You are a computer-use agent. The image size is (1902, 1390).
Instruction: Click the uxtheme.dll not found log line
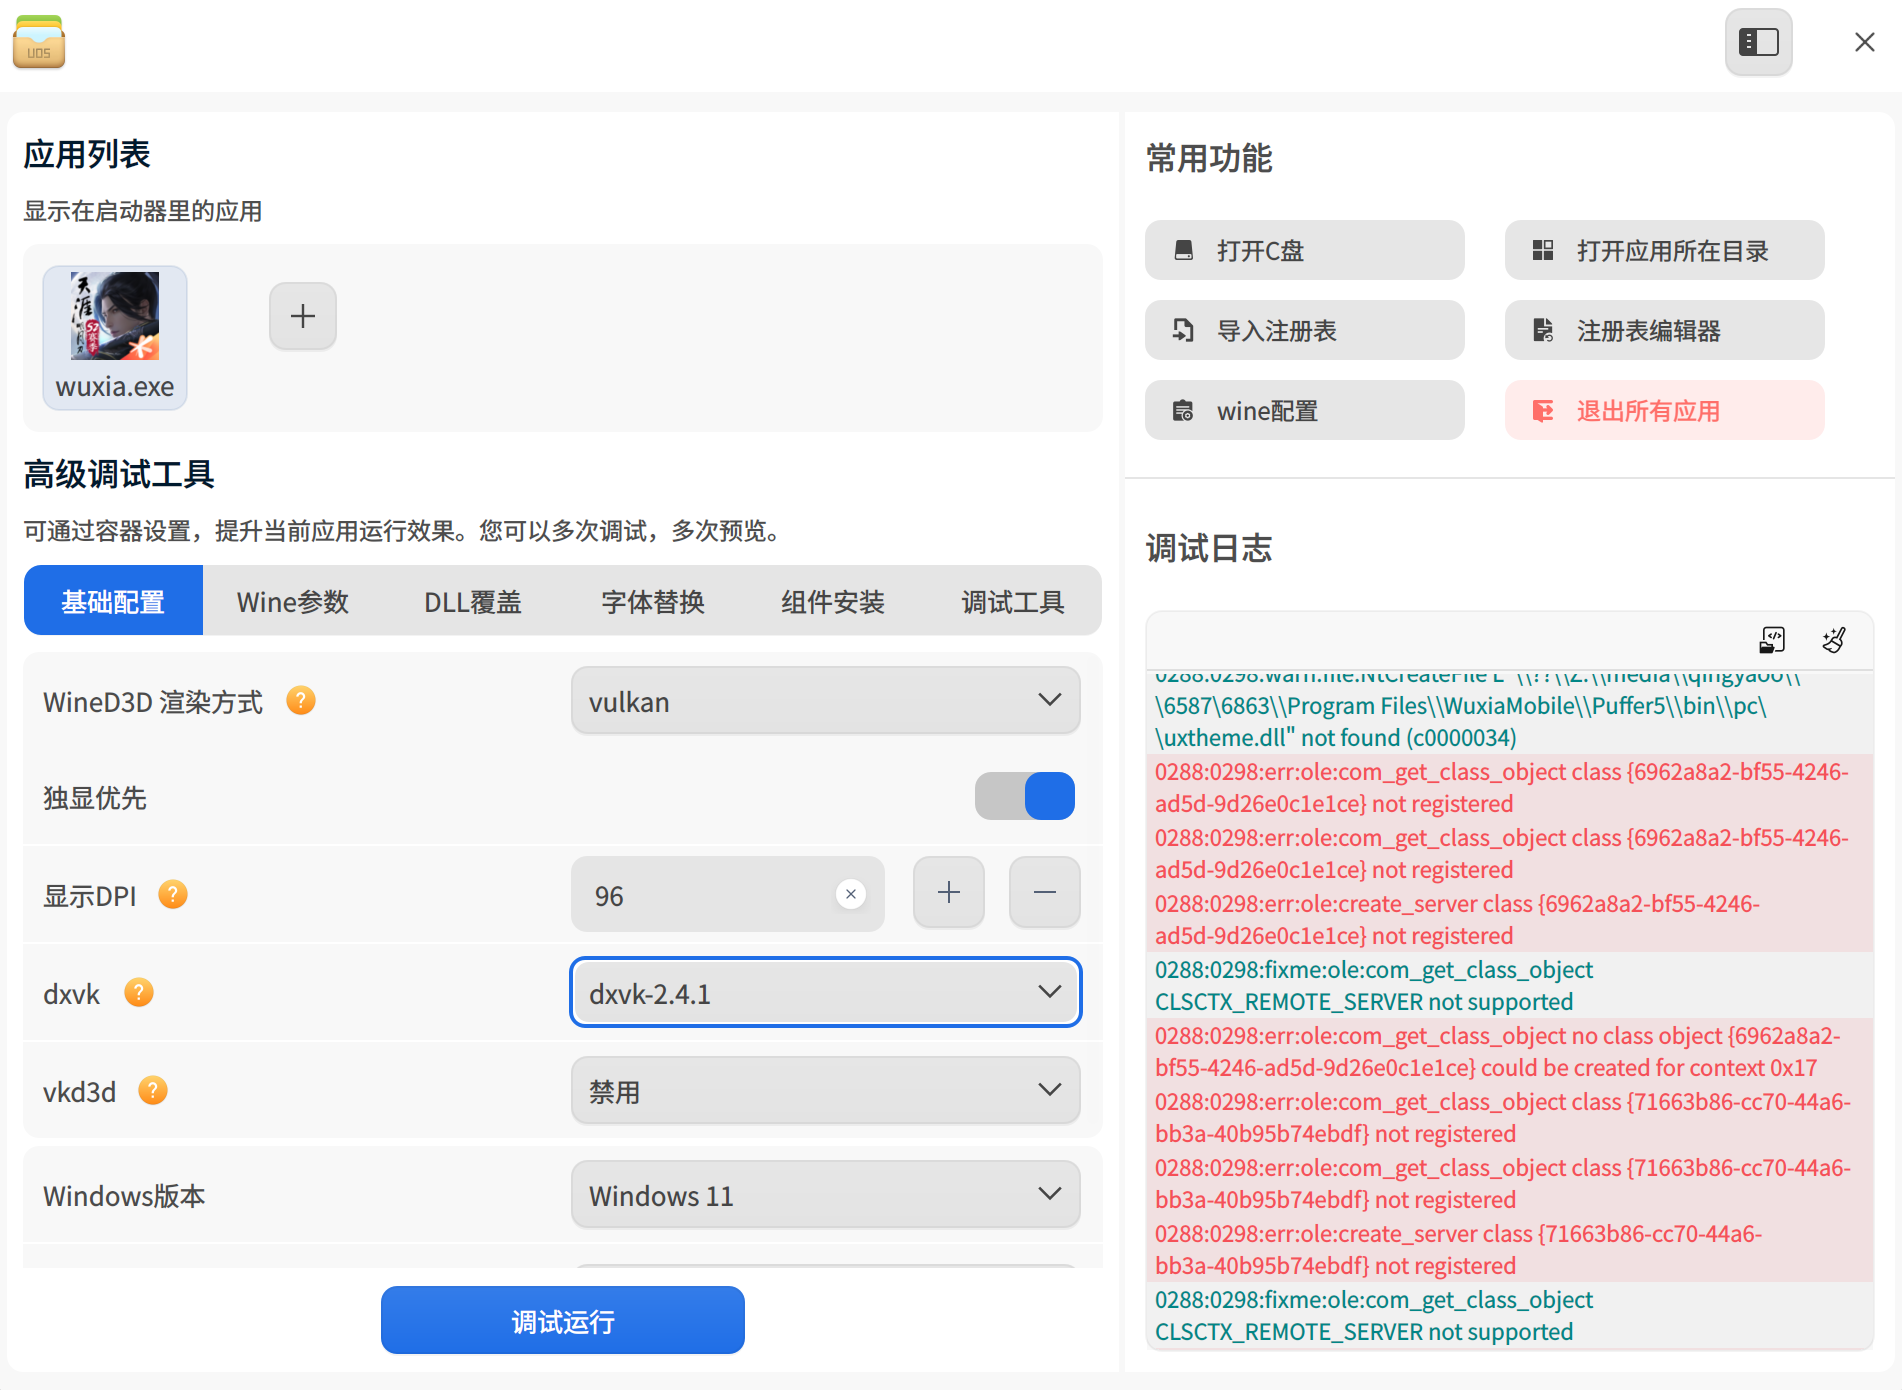[1335, 738]
